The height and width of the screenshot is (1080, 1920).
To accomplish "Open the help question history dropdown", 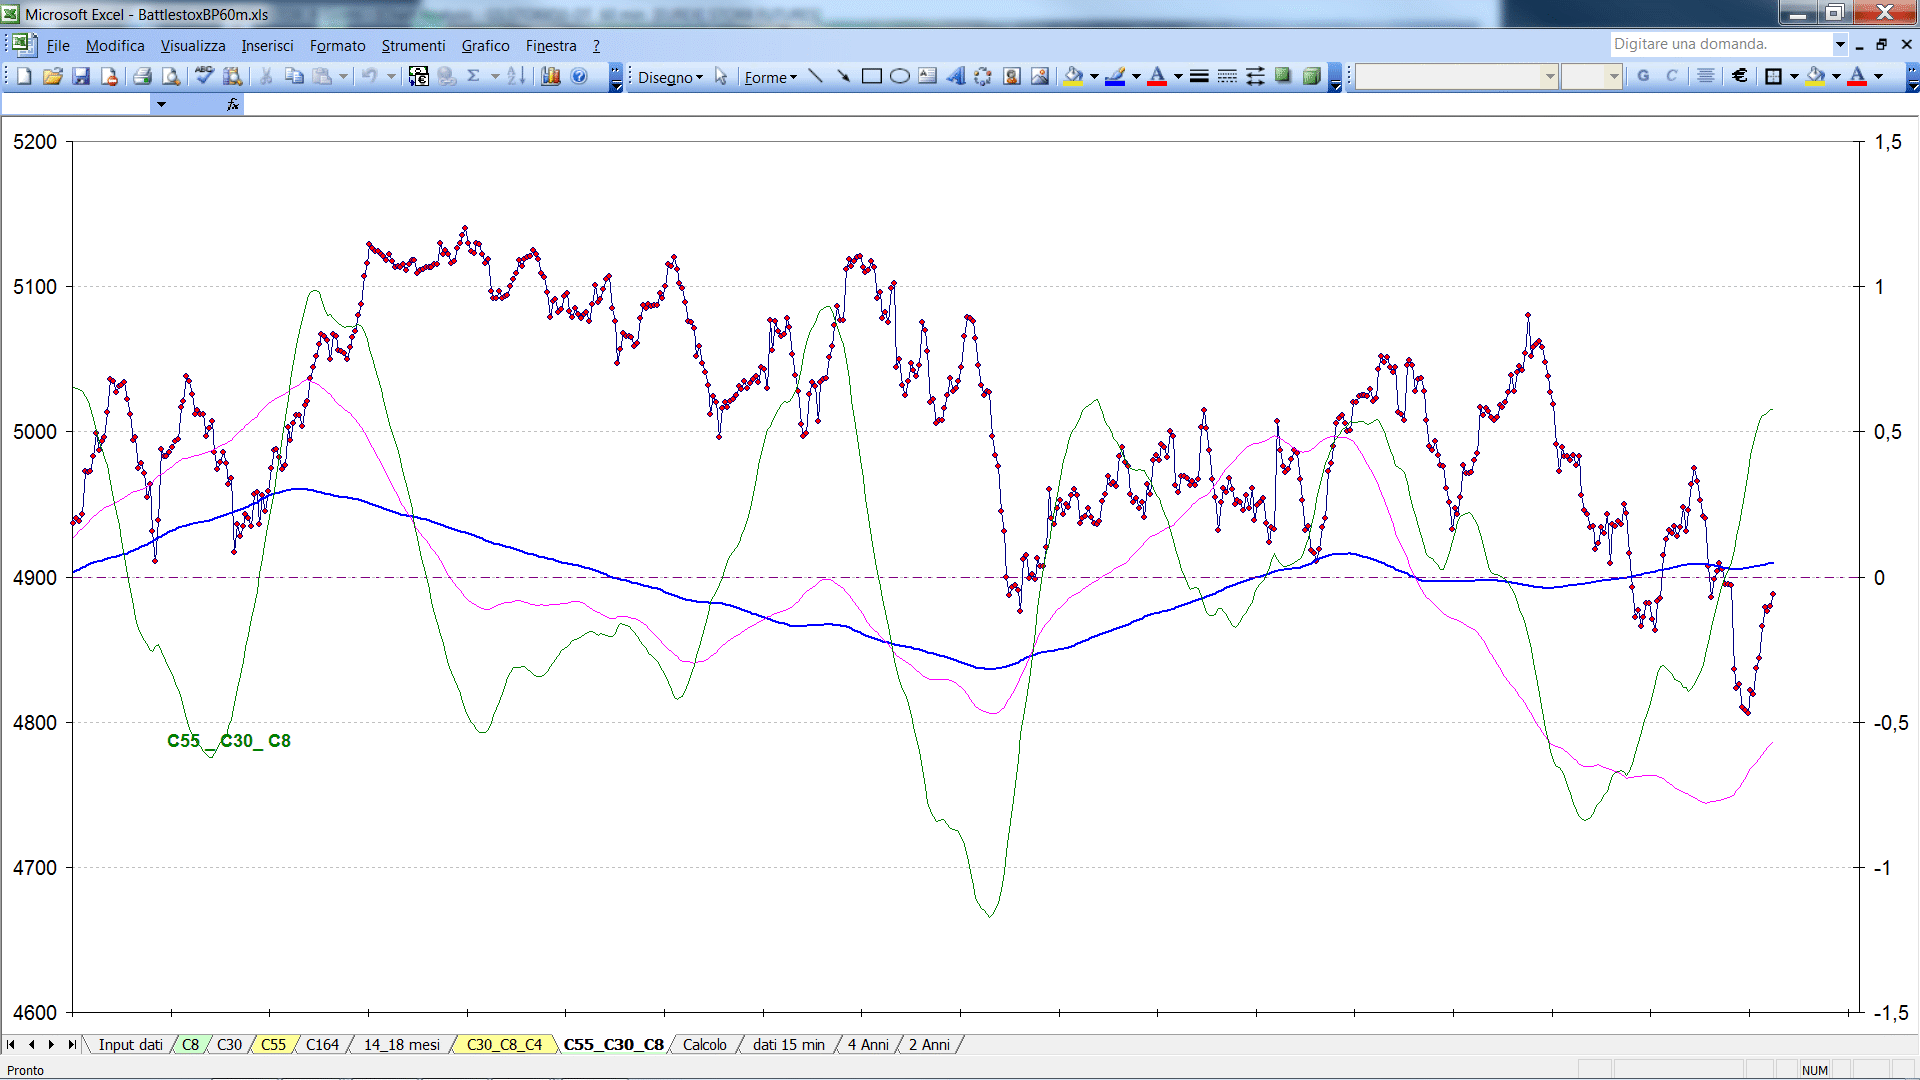I will 1839,44.
